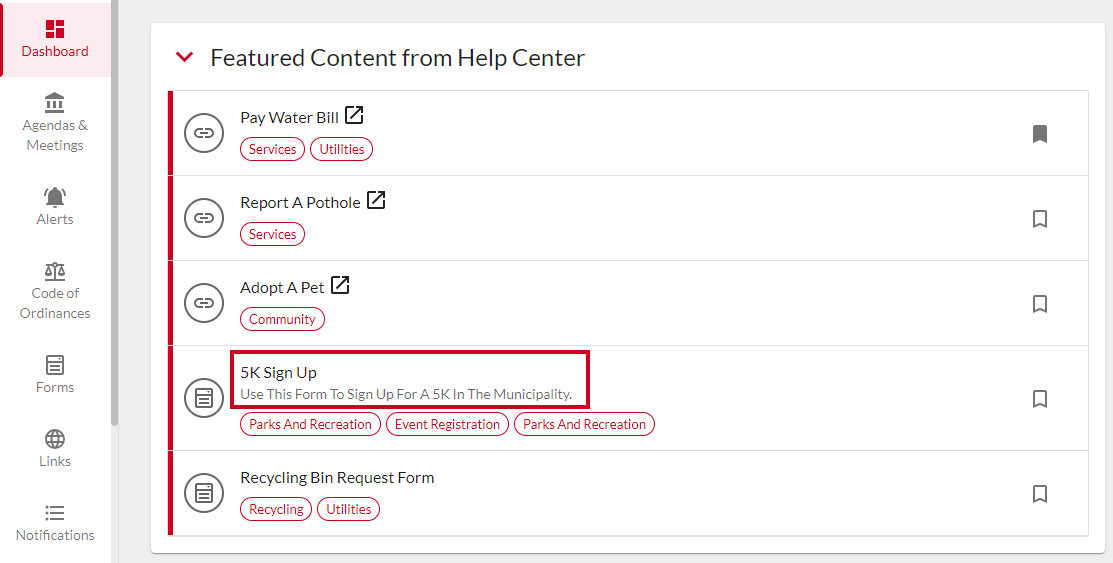Select the Community tag
Viewport: 1113px width, 563px height.
(x=283, y=319)
